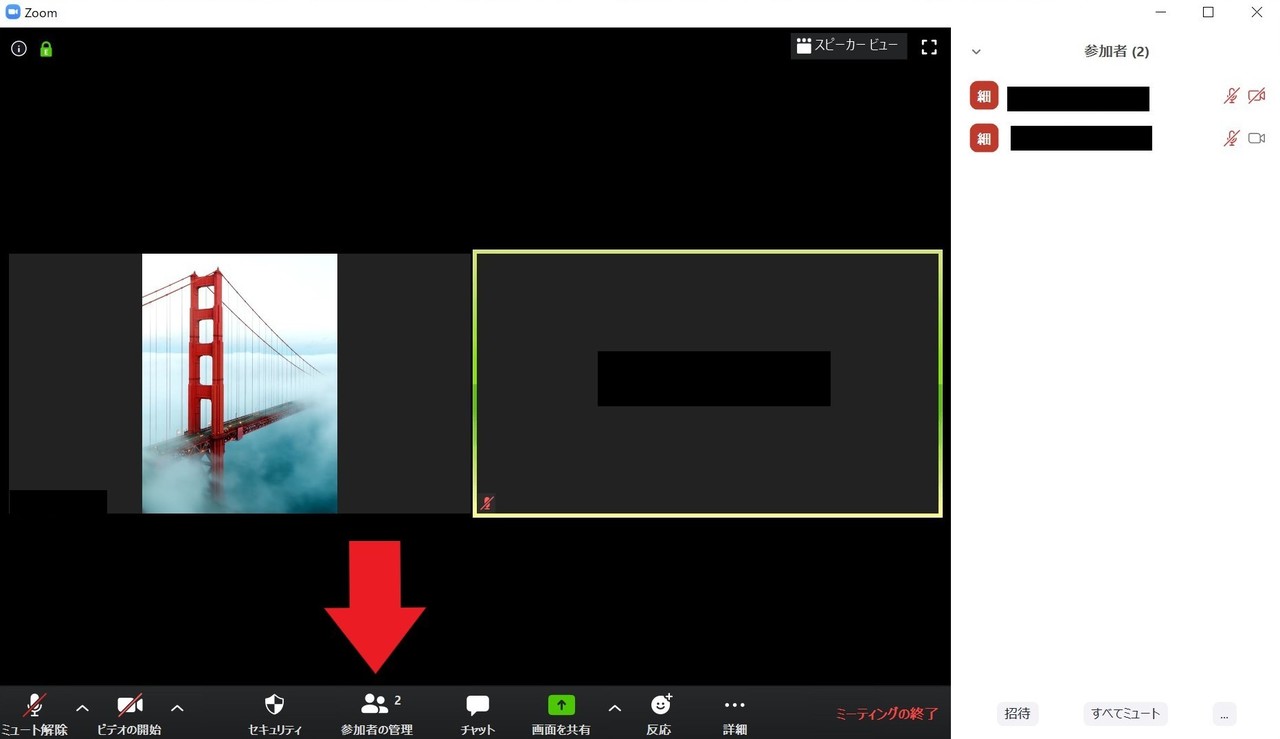Click muted mic icon in speaker tile
Image resolution: width=1280 pixels, height=739 pixels.
tap(486, 504)
